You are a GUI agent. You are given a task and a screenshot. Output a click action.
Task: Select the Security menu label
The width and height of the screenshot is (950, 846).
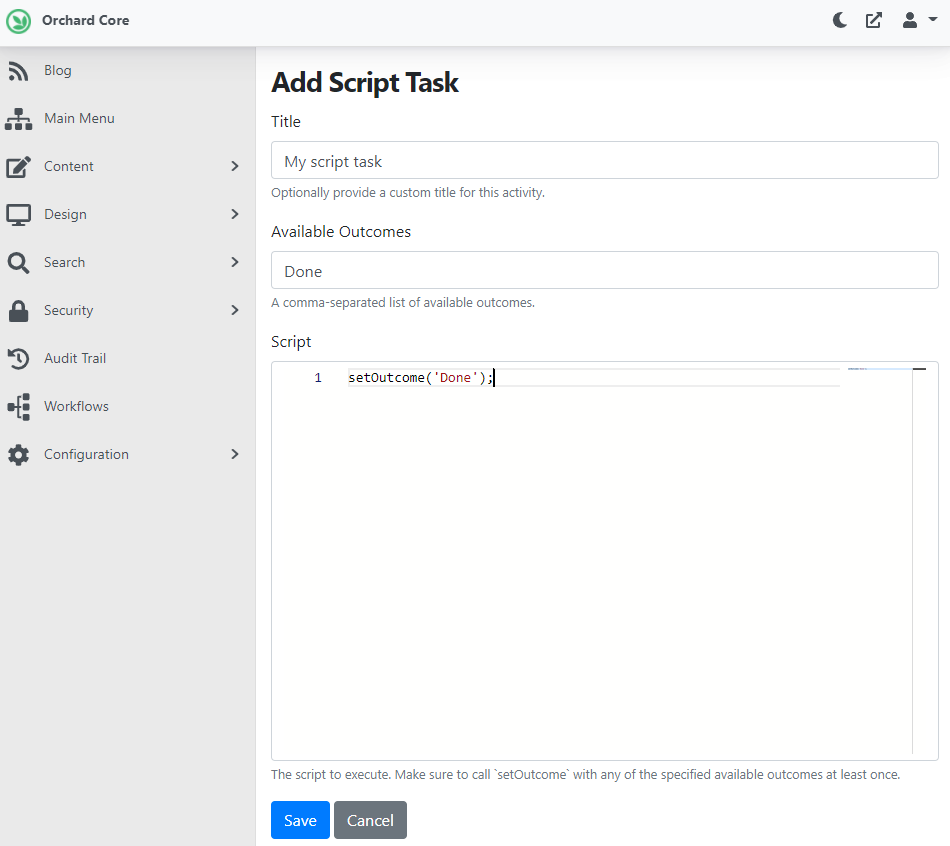tap(68, 310)
